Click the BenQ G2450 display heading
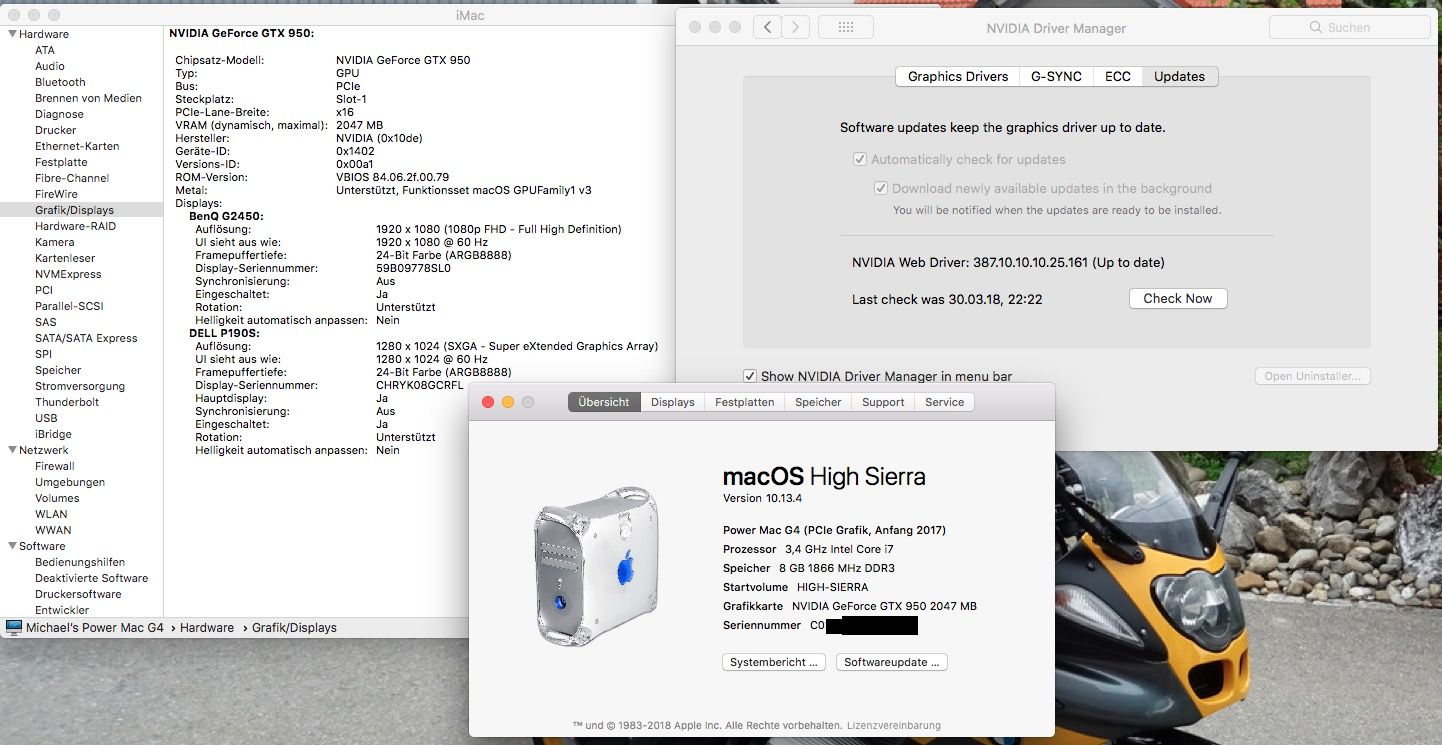 pyautogui.click(x=226, y=216)
